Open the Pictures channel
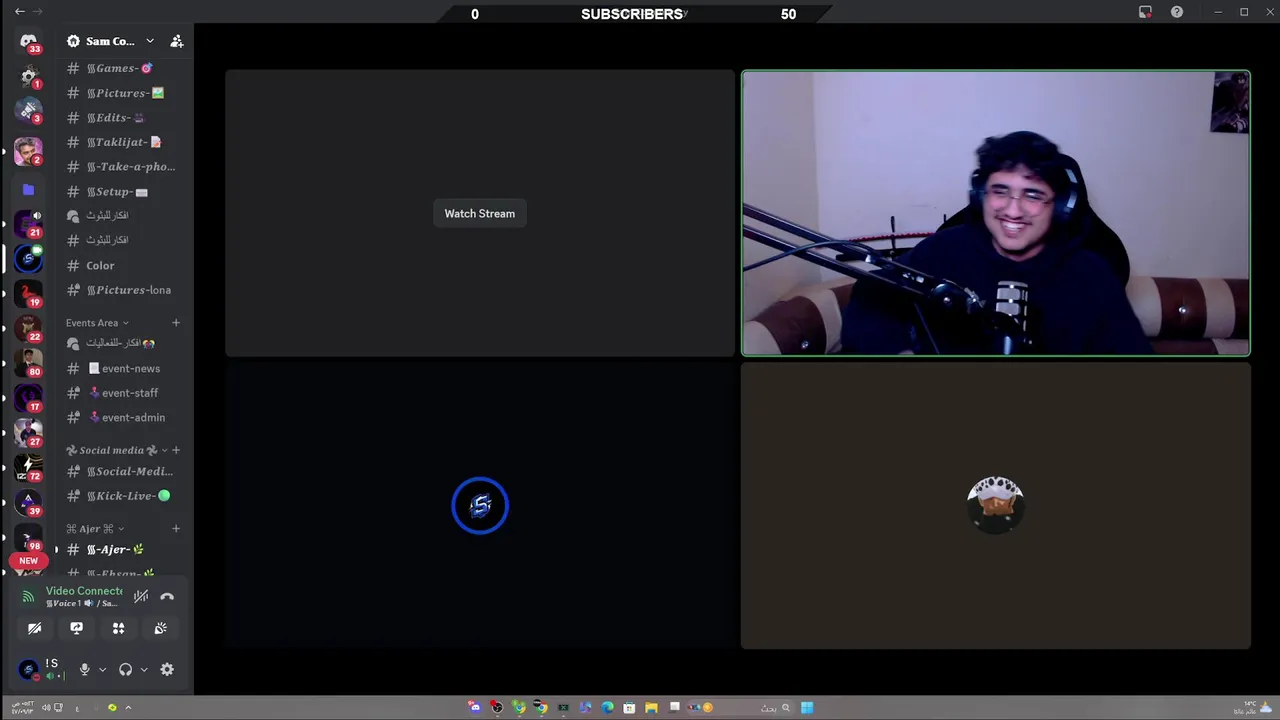The width and height of the screenshot is (1280, 720). [x=119, y=93]
